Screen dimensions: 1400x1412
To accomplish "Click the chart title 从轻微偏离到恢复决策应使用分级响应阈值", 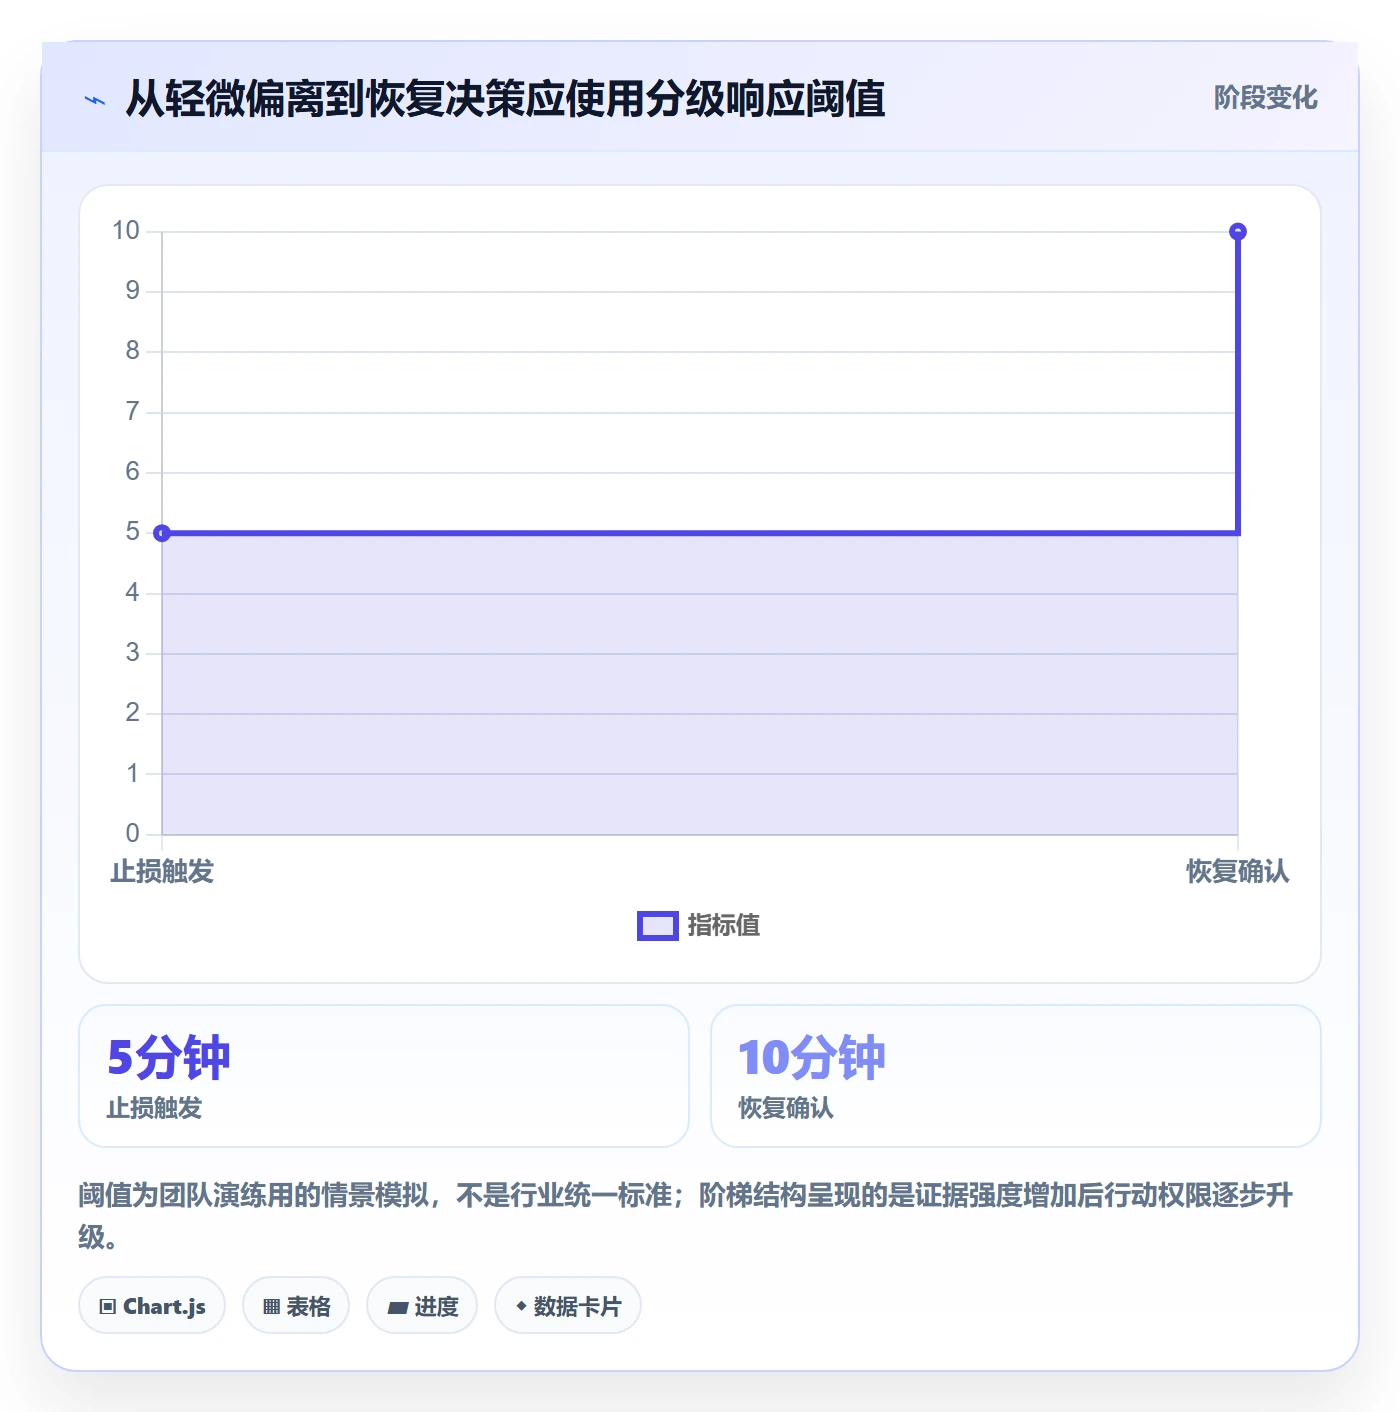I will click(x=505, y=99).
